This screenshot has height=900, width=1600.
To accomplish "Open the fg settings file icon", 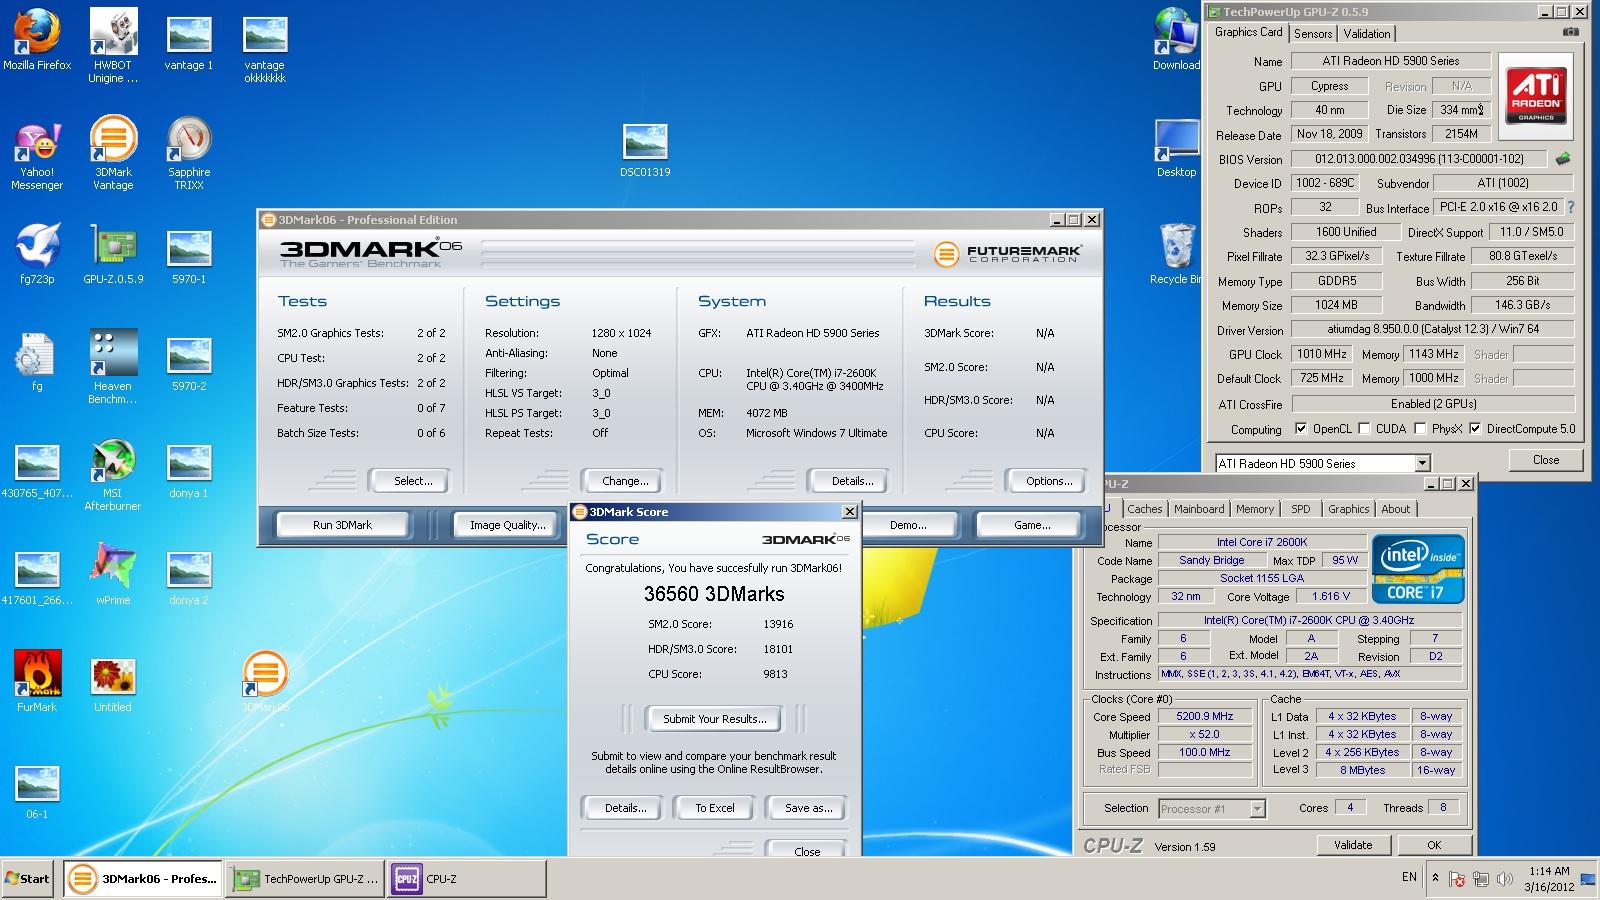I will tap(37, 362).
